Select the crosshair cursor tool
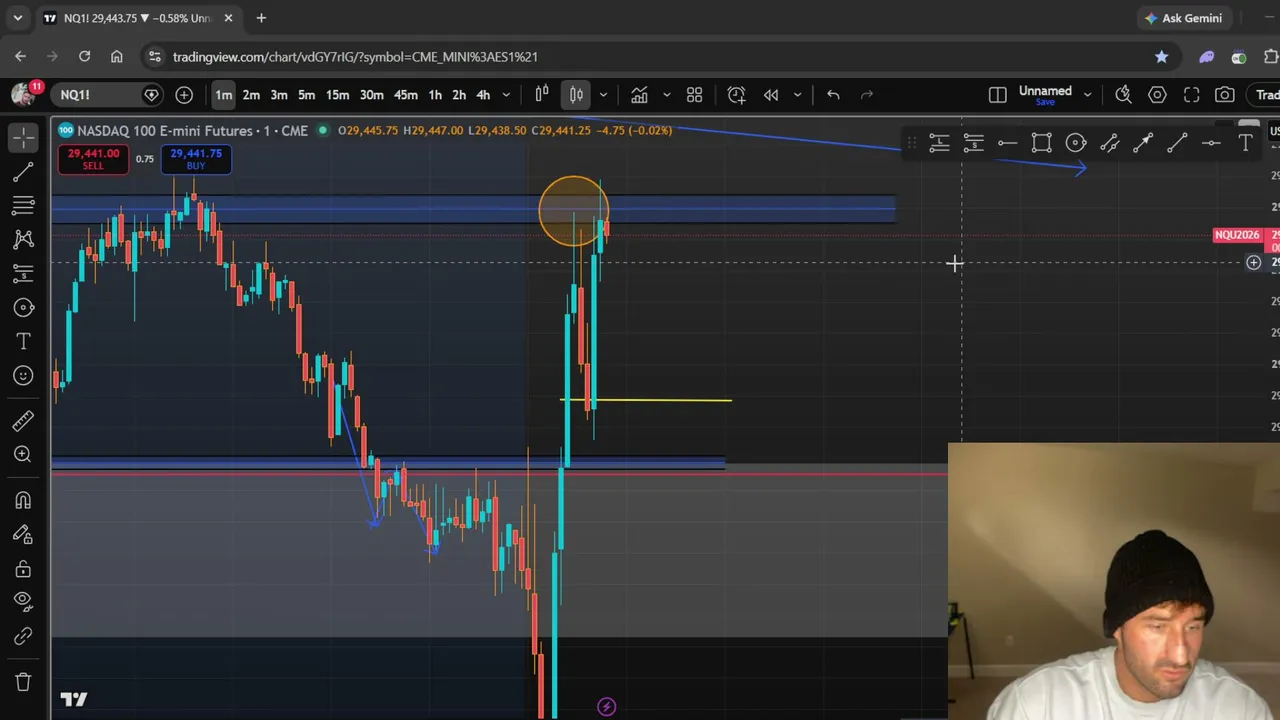This screenshot has height=720, width=1280. pos(23,138)
